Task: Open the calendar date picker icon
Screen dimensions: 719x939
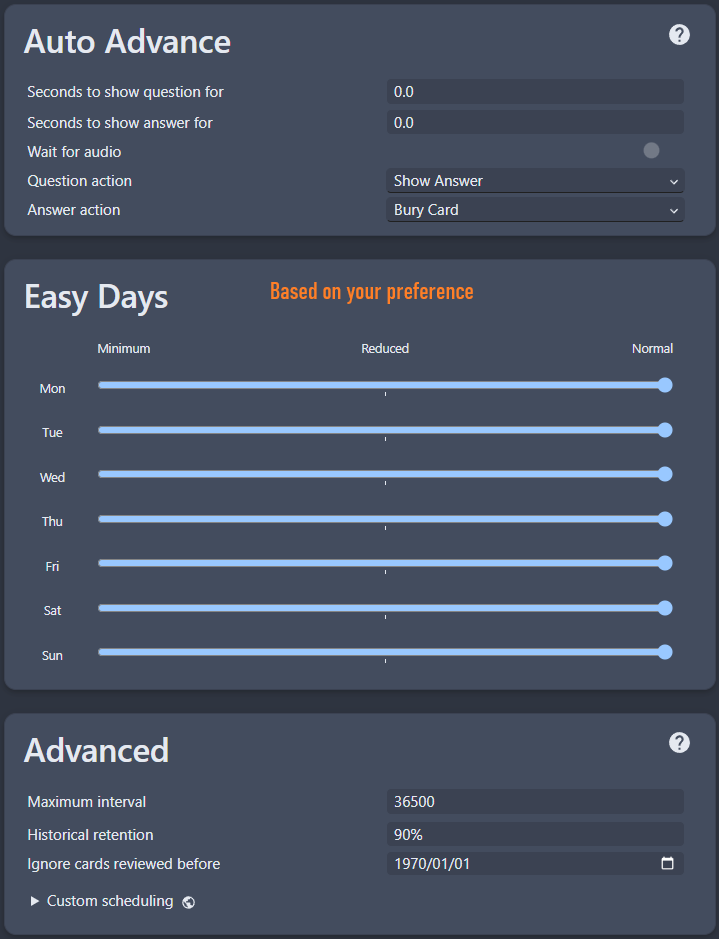Action: click(x=667, y=864)
